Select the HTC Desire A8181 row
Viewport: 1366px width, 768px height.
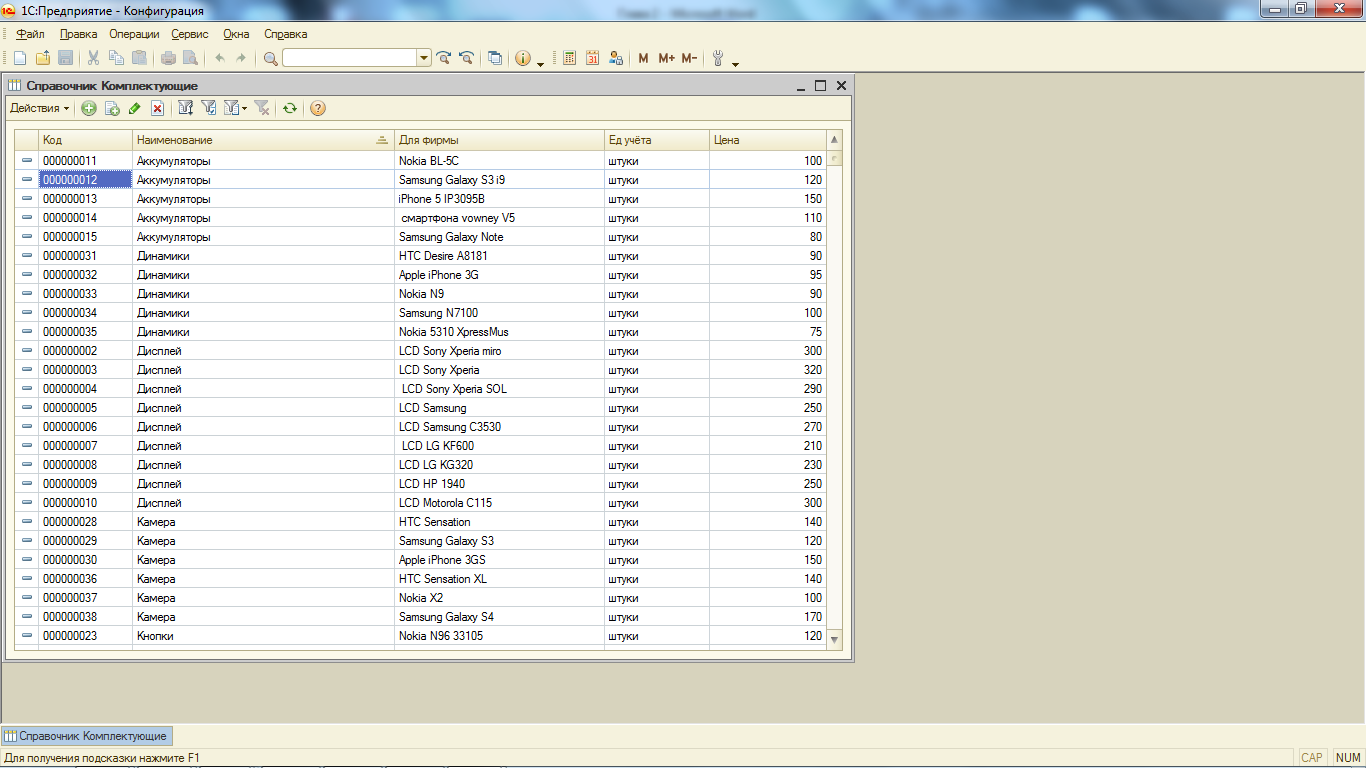pos(421,256)
